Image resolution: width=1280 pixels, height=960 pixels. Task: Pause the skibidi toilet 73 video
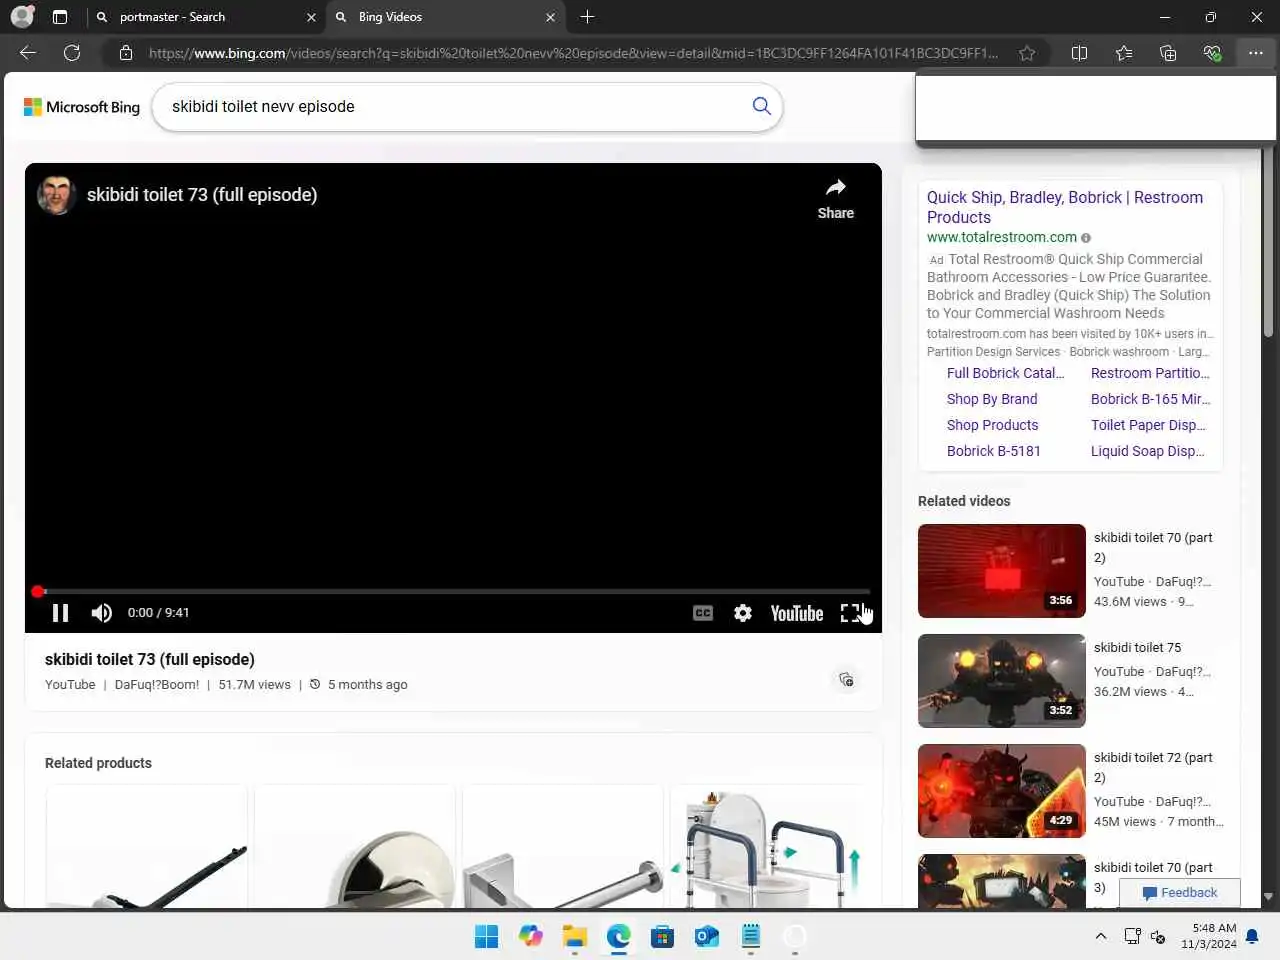pyautogui.click(x=60, y=613)
